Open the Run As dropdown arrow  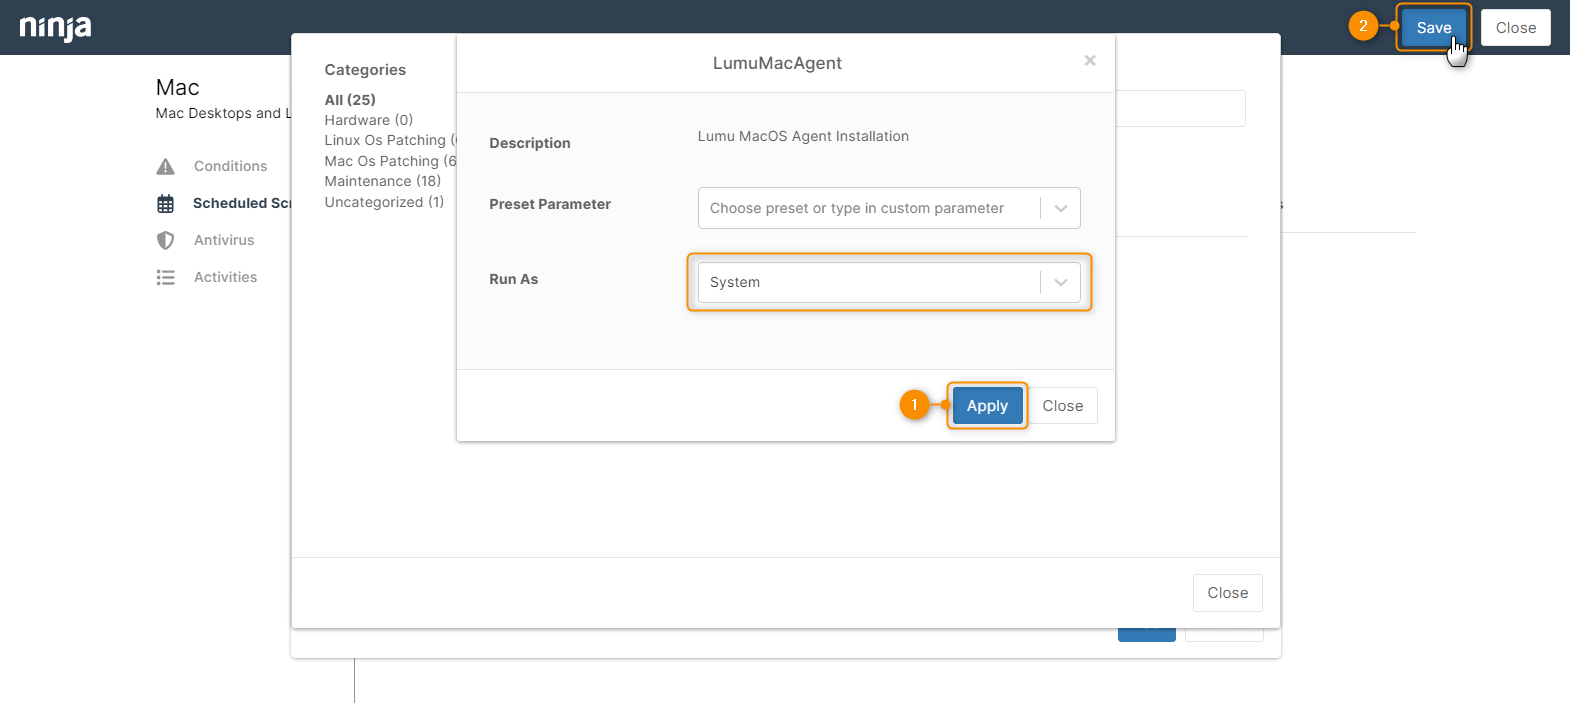click(x=1060, y=283)
